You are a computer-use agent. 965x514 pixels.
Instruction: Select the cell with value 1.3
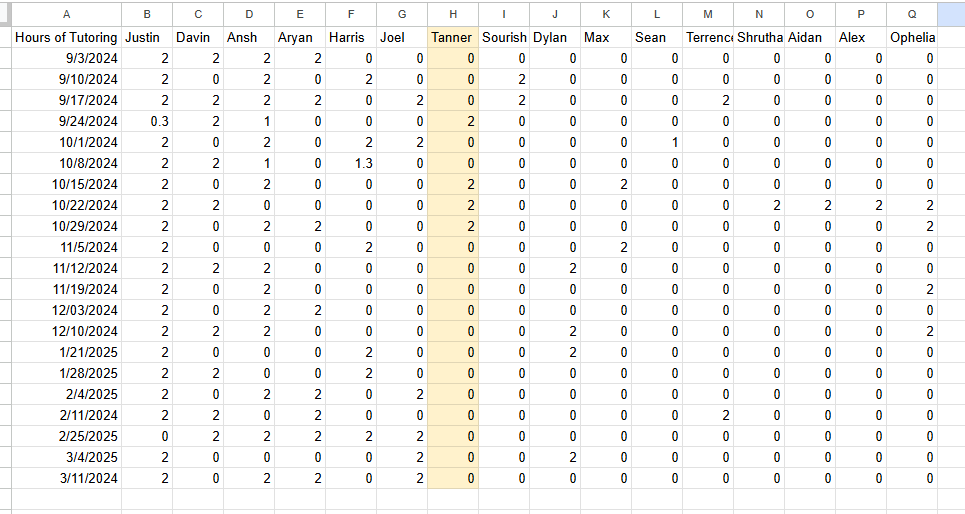[x=351, y=163]
